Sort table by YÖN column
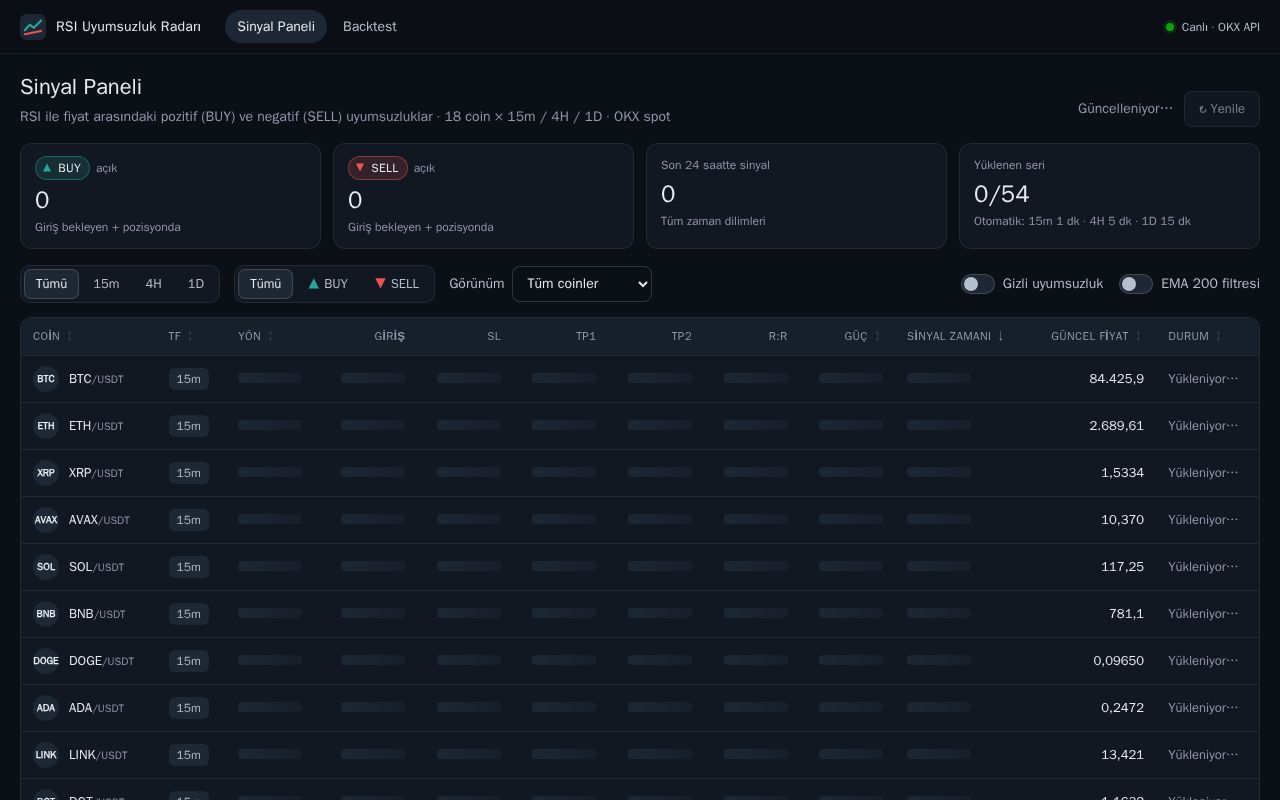This screenshot has height=800, width=1280. [256, 336]
